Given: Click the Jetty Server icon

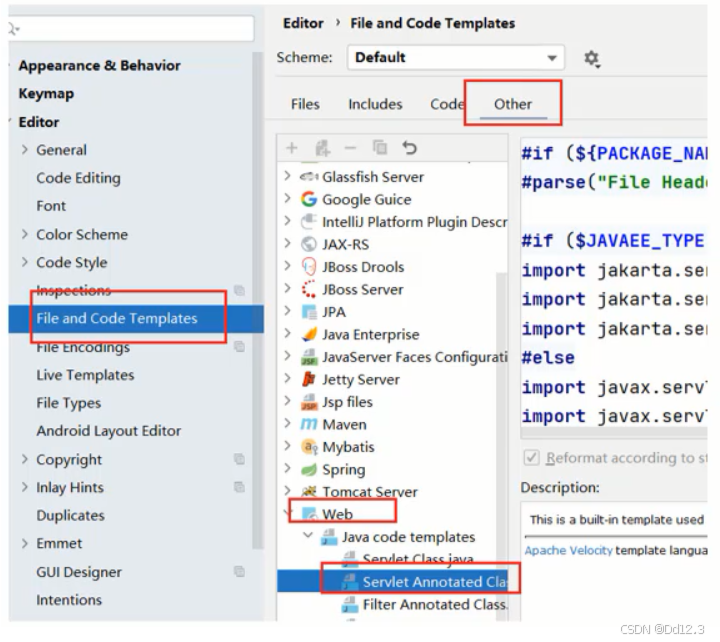Looking at the screenshot, I should (309, 379).
